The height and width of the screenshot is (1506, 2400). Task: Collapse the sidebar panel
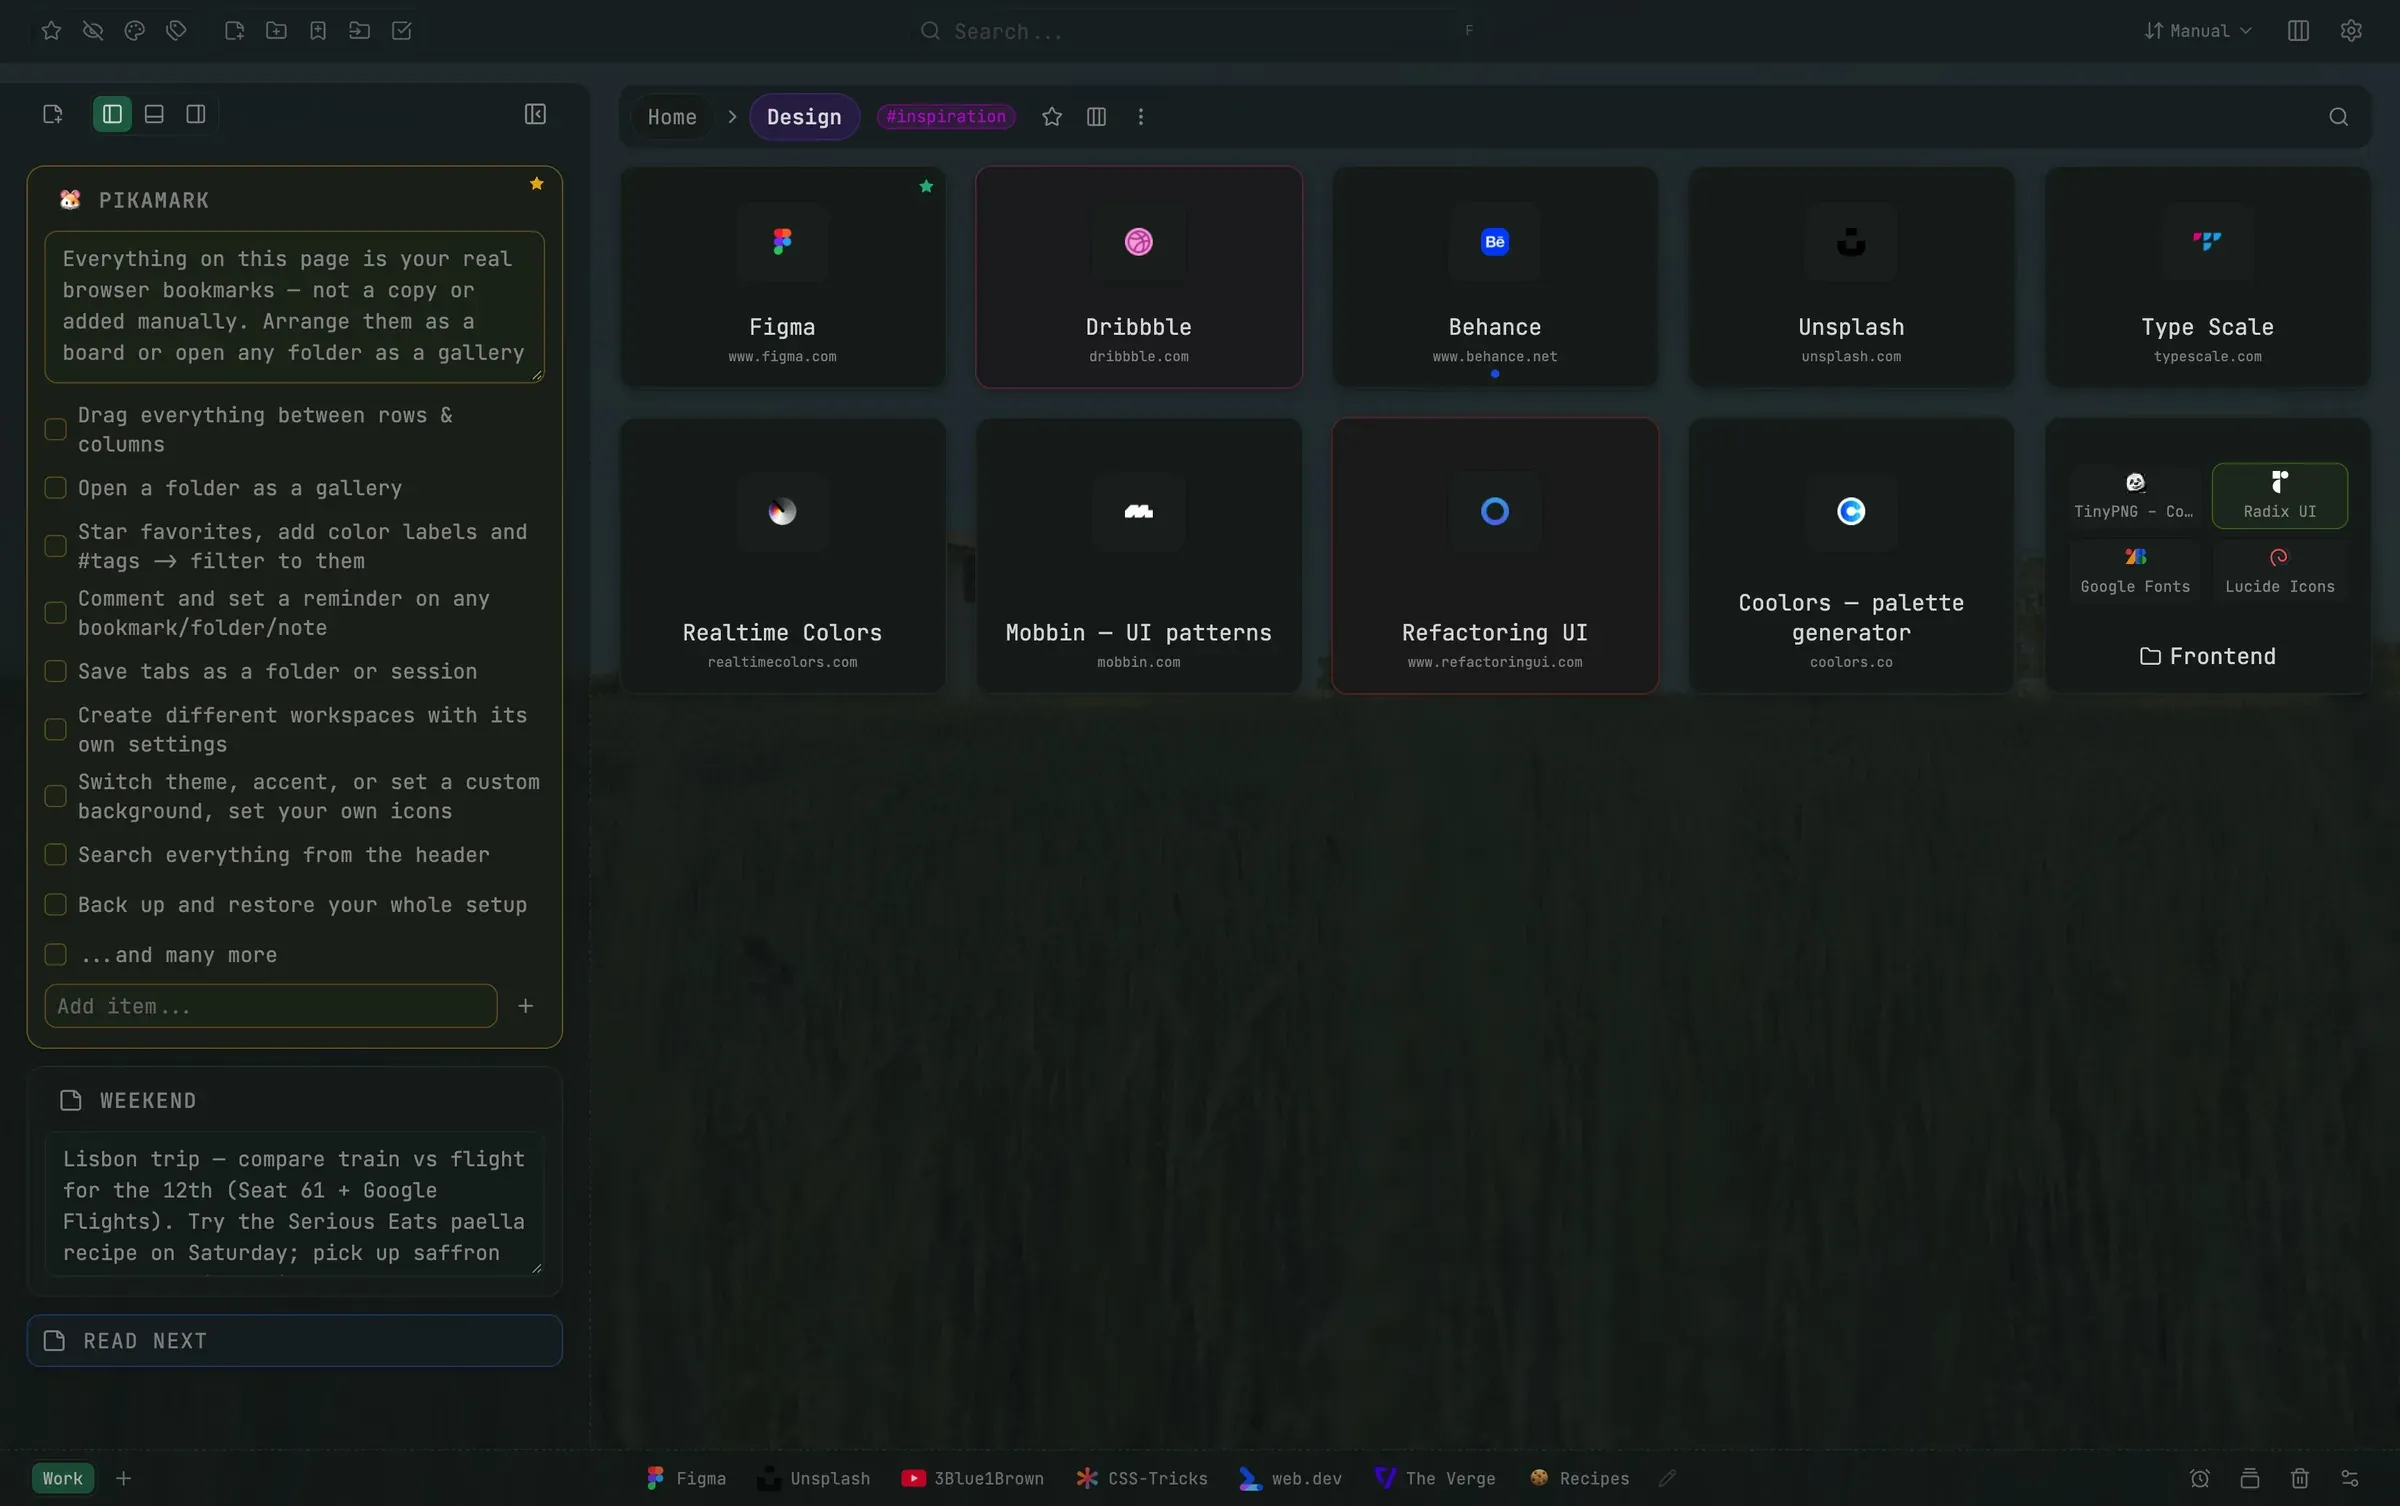click(x=535, y=114)
